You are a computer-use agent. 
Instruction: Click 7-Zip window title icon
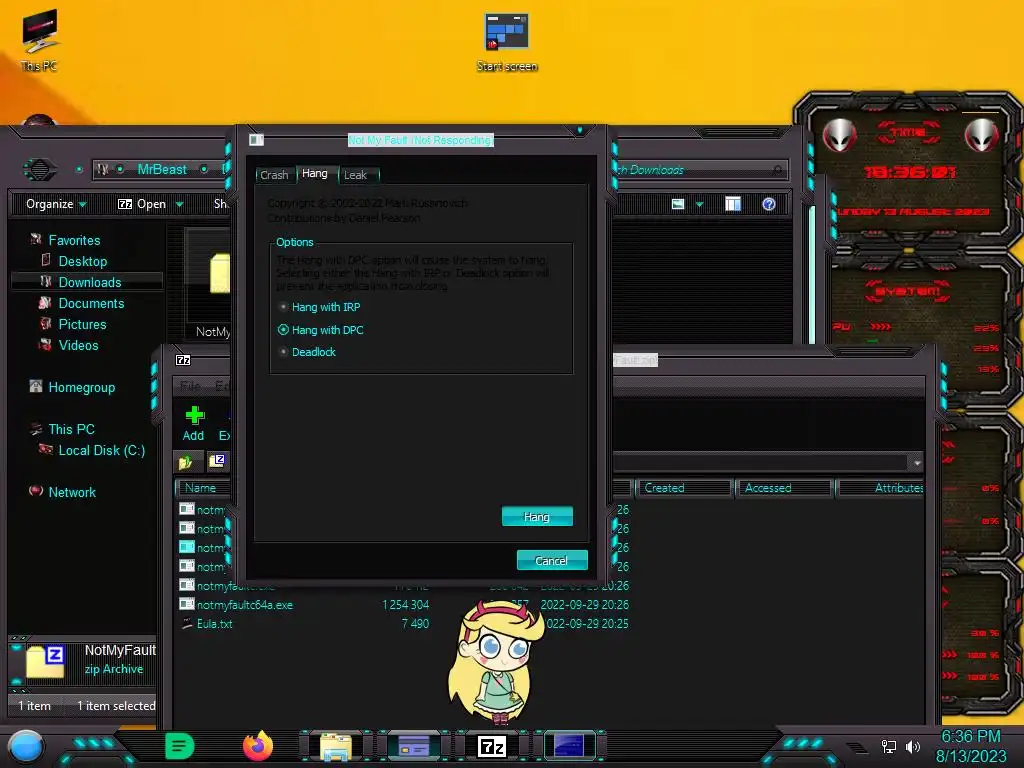[183, 360]
